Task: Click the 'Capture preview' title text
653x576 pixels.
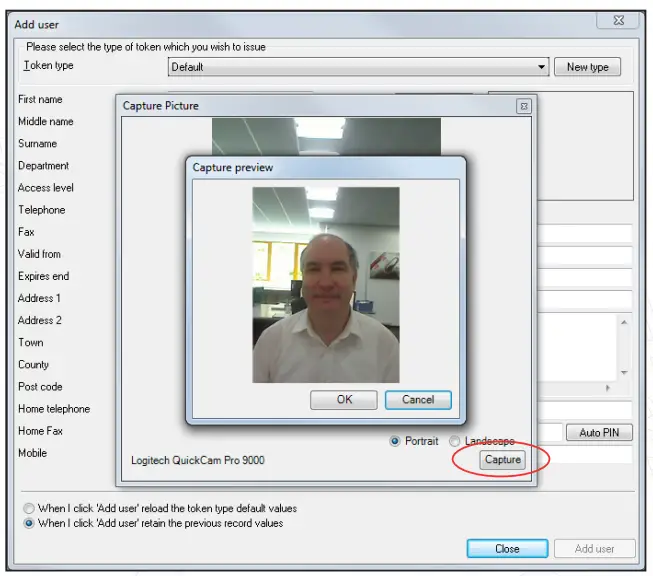Action: [x=232, y=168]
